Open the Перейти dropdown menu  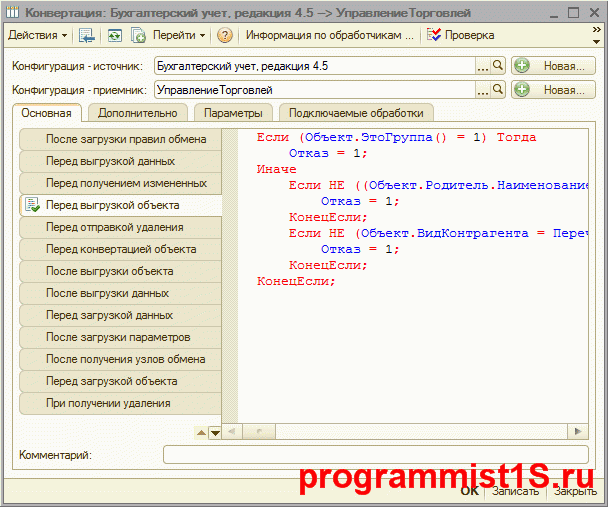(179, 35)
